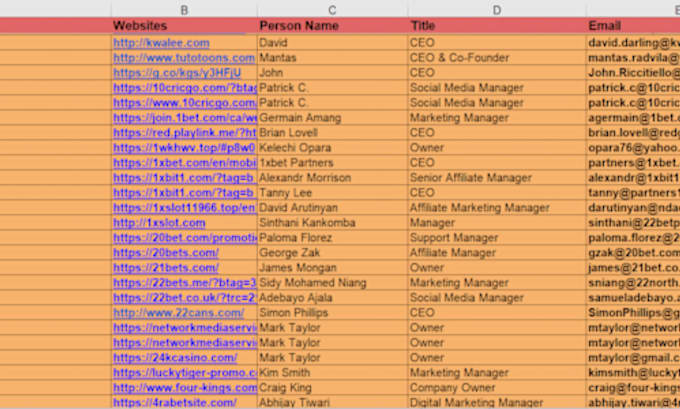Open the http://1xslot.com link
The width and height of the screenshot is (680, 409).
tap(159, 222)
